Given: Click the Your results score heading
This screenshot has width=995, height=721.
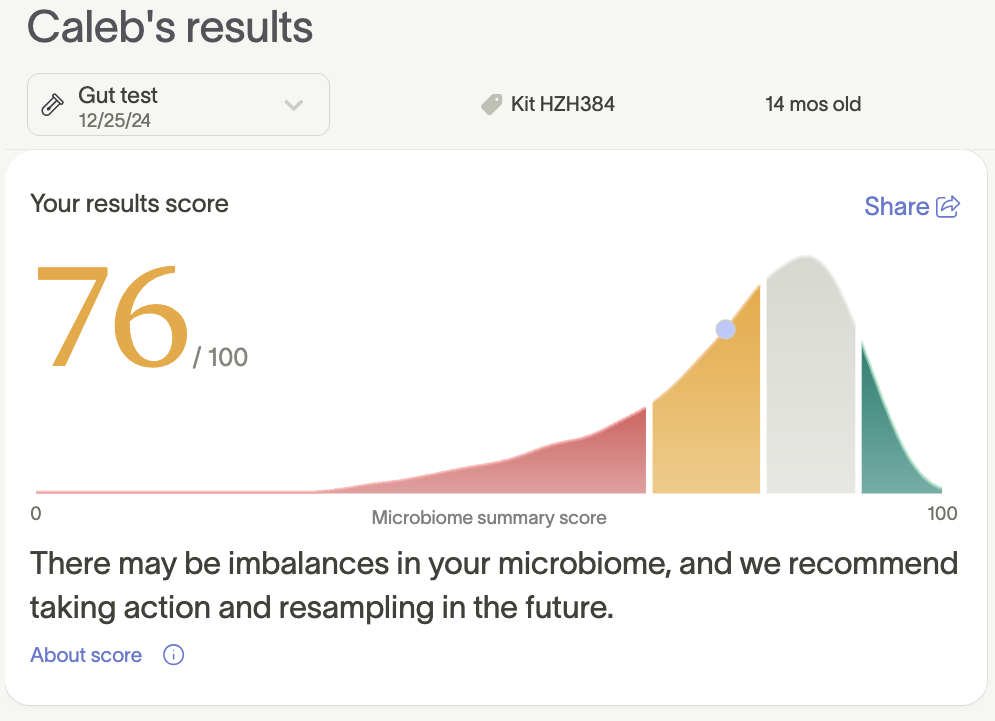Looking at the screenshot, I should (x=129, y=204).
